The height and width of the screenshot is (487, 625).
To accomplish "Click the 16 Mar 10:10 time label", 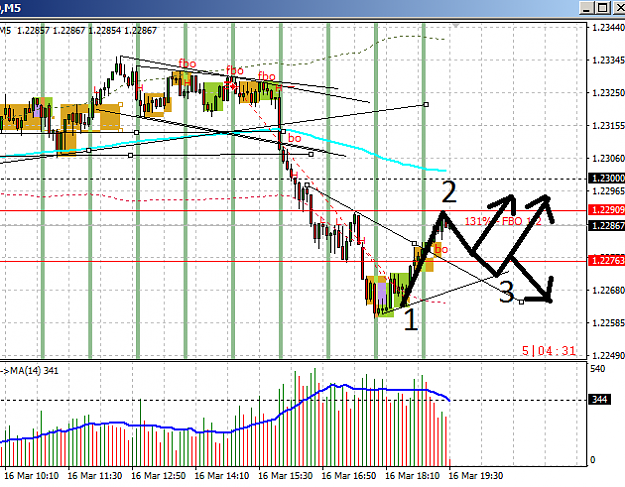I will pos(31,476).
